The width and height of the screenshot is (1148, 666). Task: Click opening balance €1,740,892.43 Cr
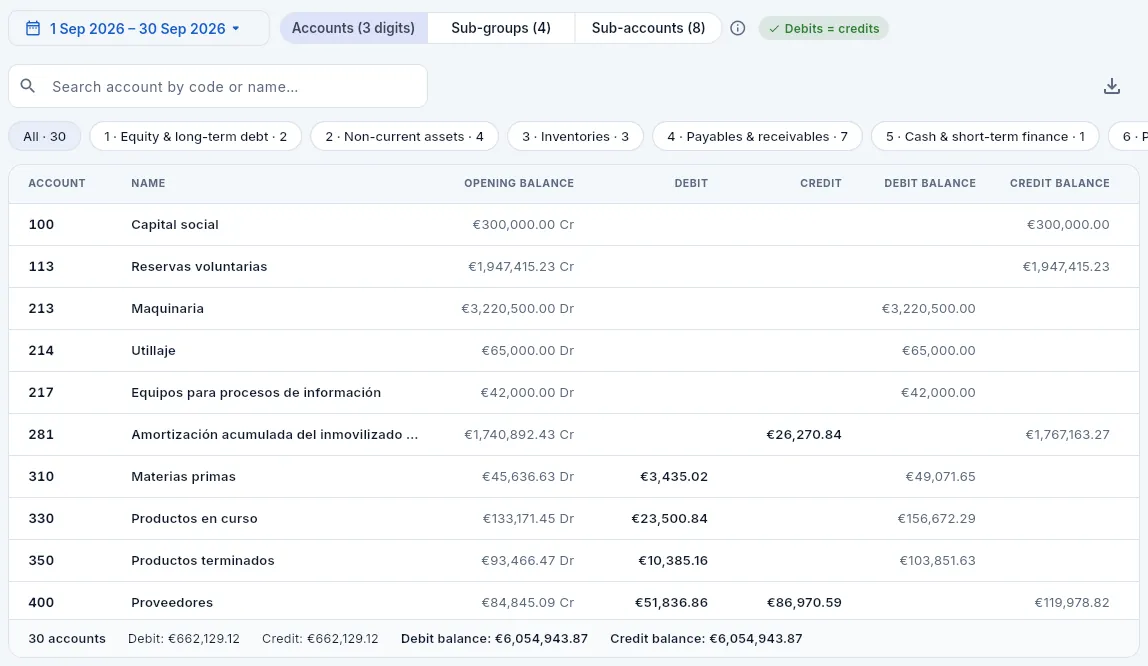(x=519, y=435)
